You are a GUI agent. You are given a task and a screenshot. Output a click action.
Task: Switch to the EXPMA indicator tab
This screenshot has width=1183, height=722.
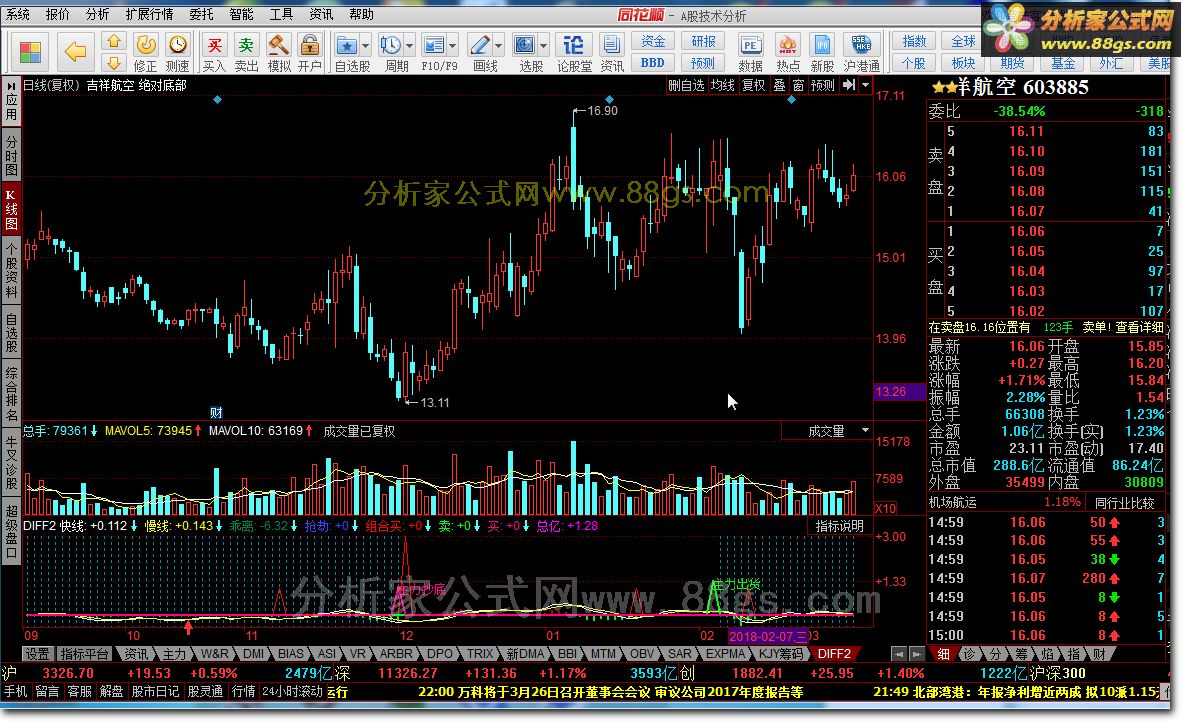(725, 654)
